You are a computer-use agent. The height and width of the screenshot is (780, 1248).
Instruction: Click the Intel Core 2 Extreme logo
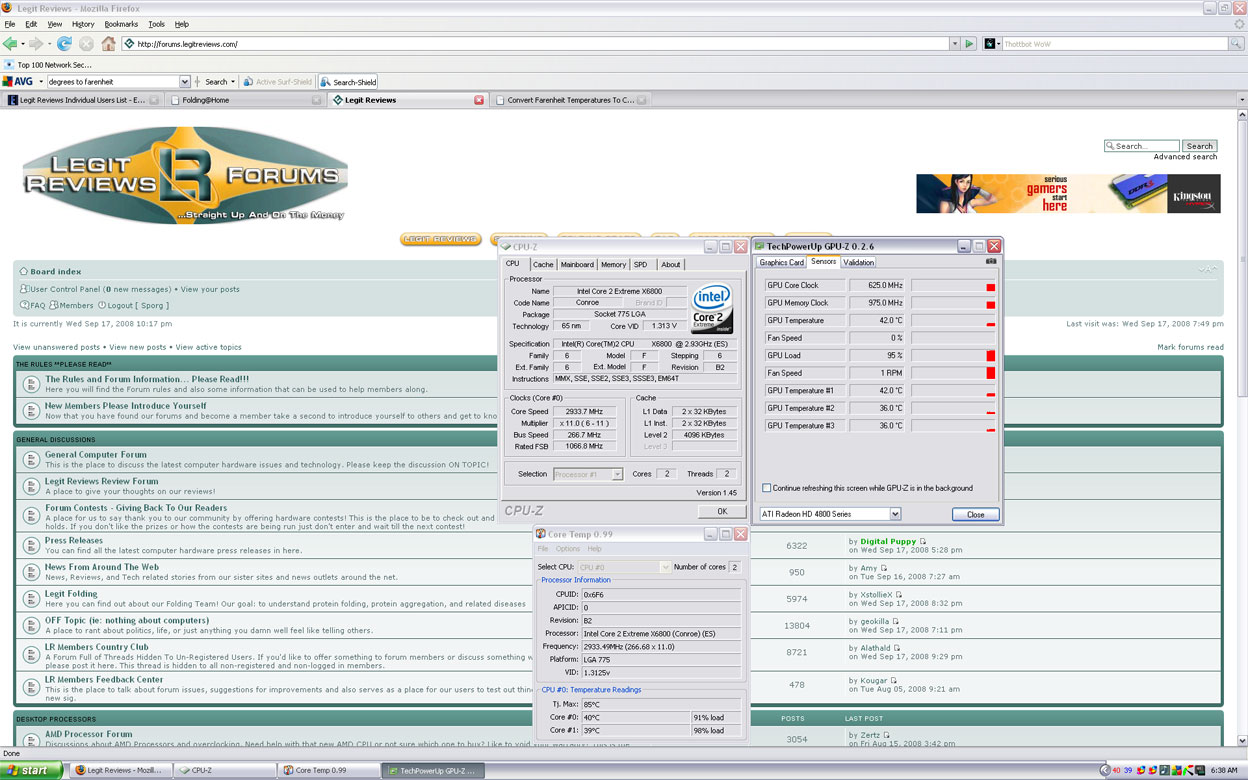click(712, 309)
